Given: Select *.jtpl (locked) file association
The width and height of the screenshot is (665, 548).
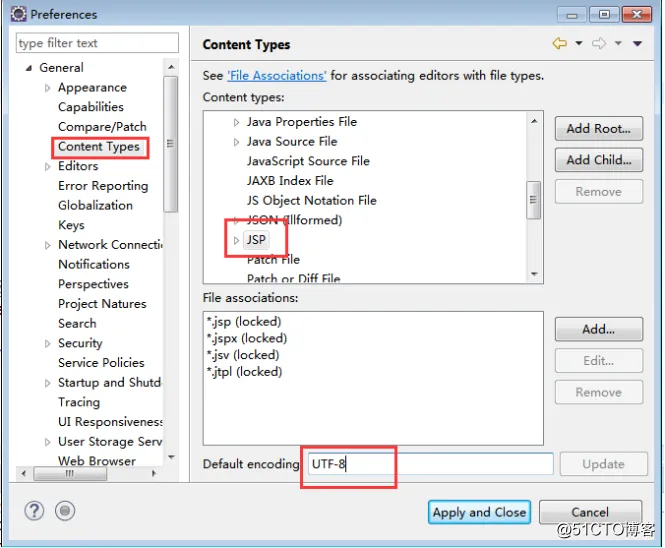Looking at the screenshot, I should click(x=244, y=372).
